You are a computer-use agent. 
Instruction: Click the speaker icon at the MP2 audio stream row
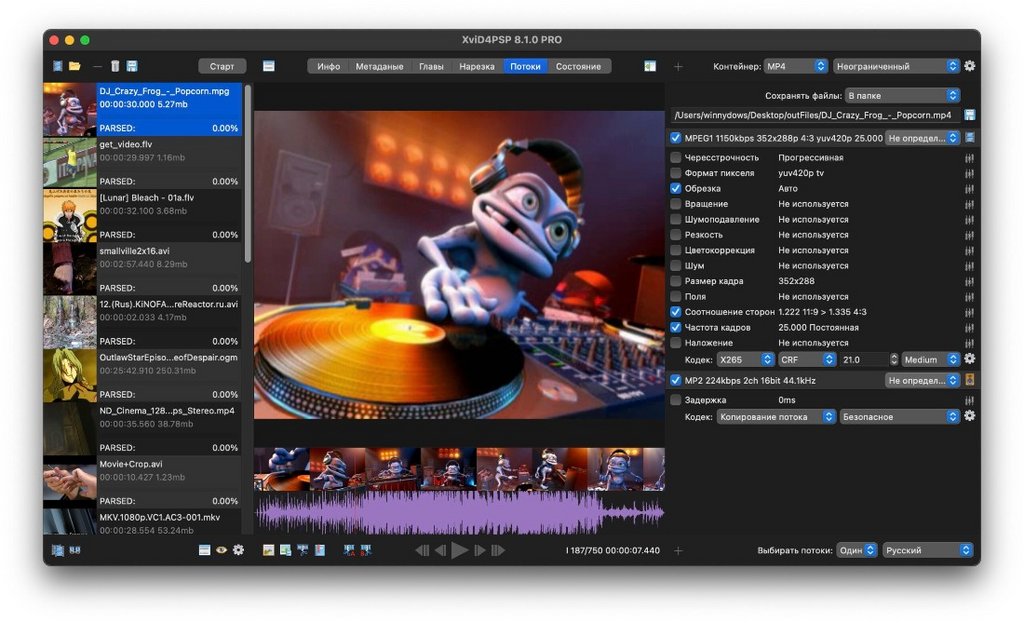[970, 380]
